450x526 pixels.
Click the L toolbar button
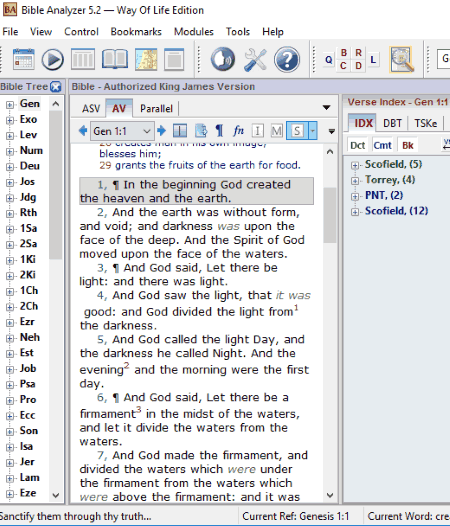pos(373,60)
